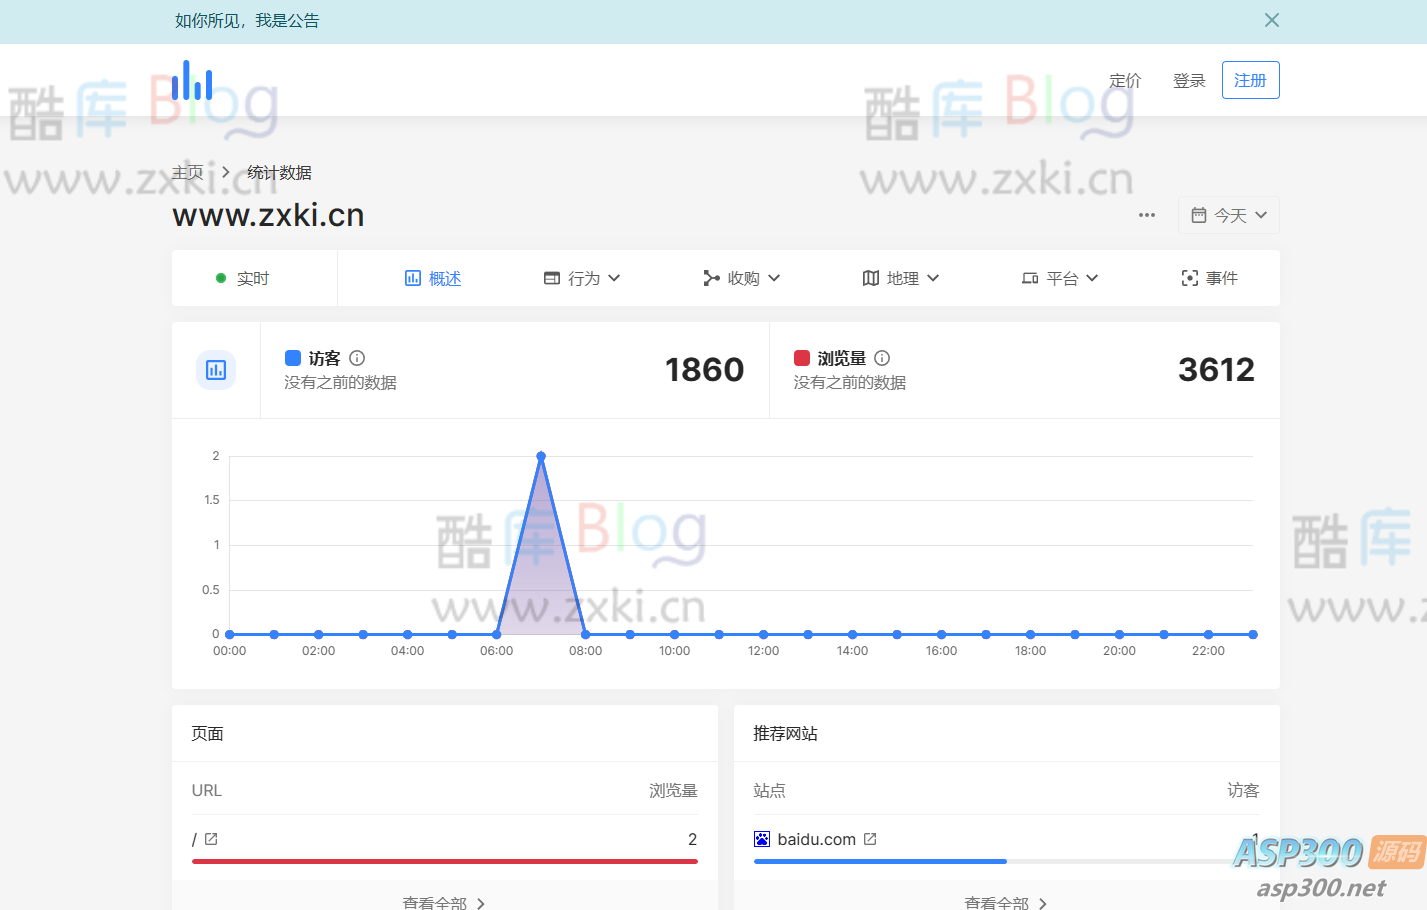Screen dimensions: 1427x910
Task: Click the info icon beside 浏览量
Action: [881, 358]
